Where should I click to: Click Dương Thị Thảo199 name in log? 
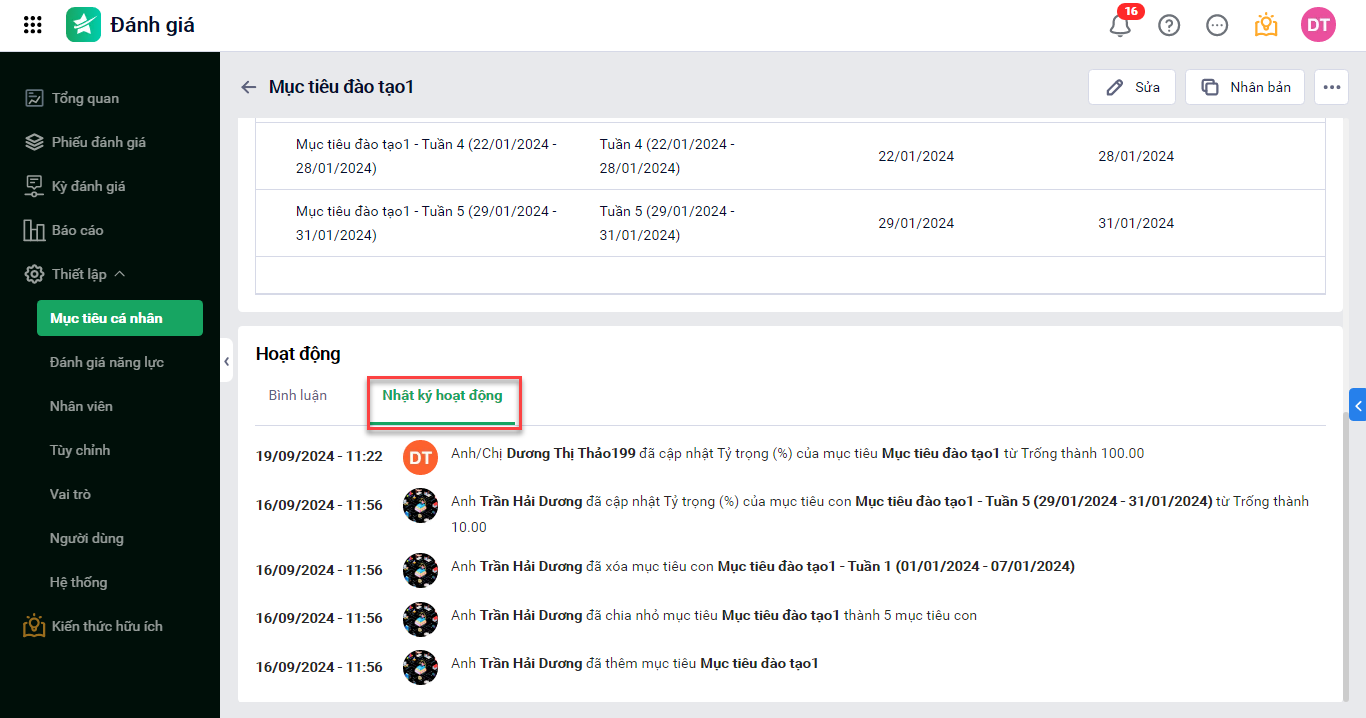pyautogui.click(x=571, y=453)
